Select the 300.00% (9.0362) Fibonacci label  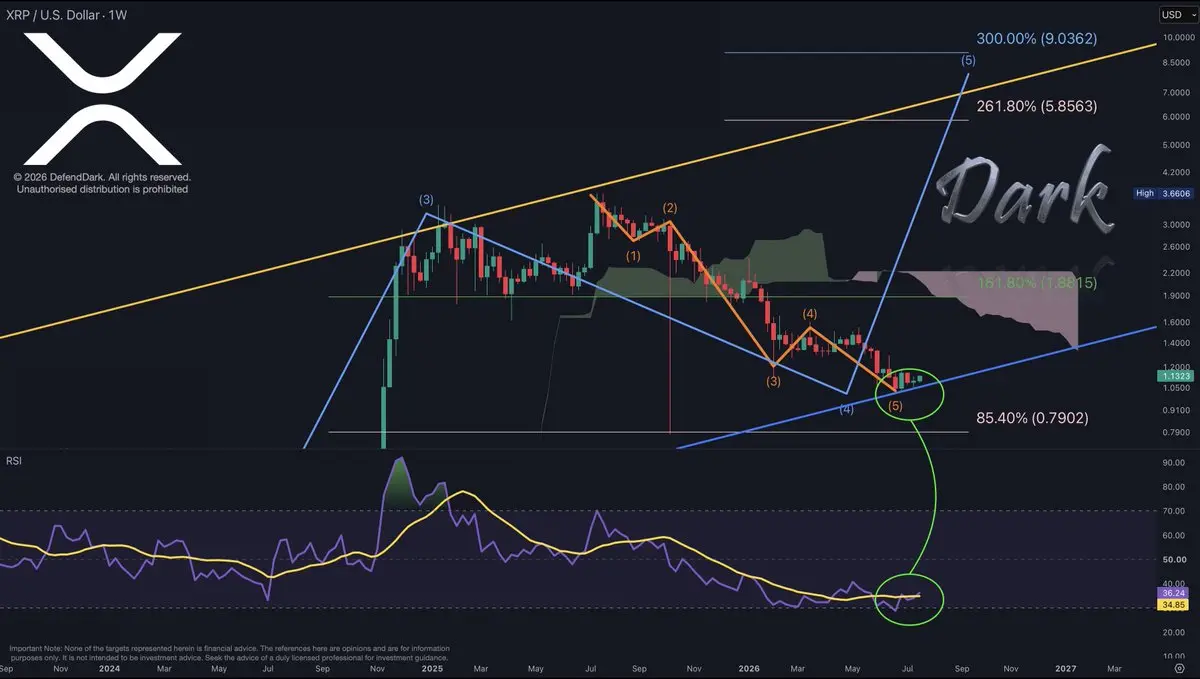(1036, 39)
